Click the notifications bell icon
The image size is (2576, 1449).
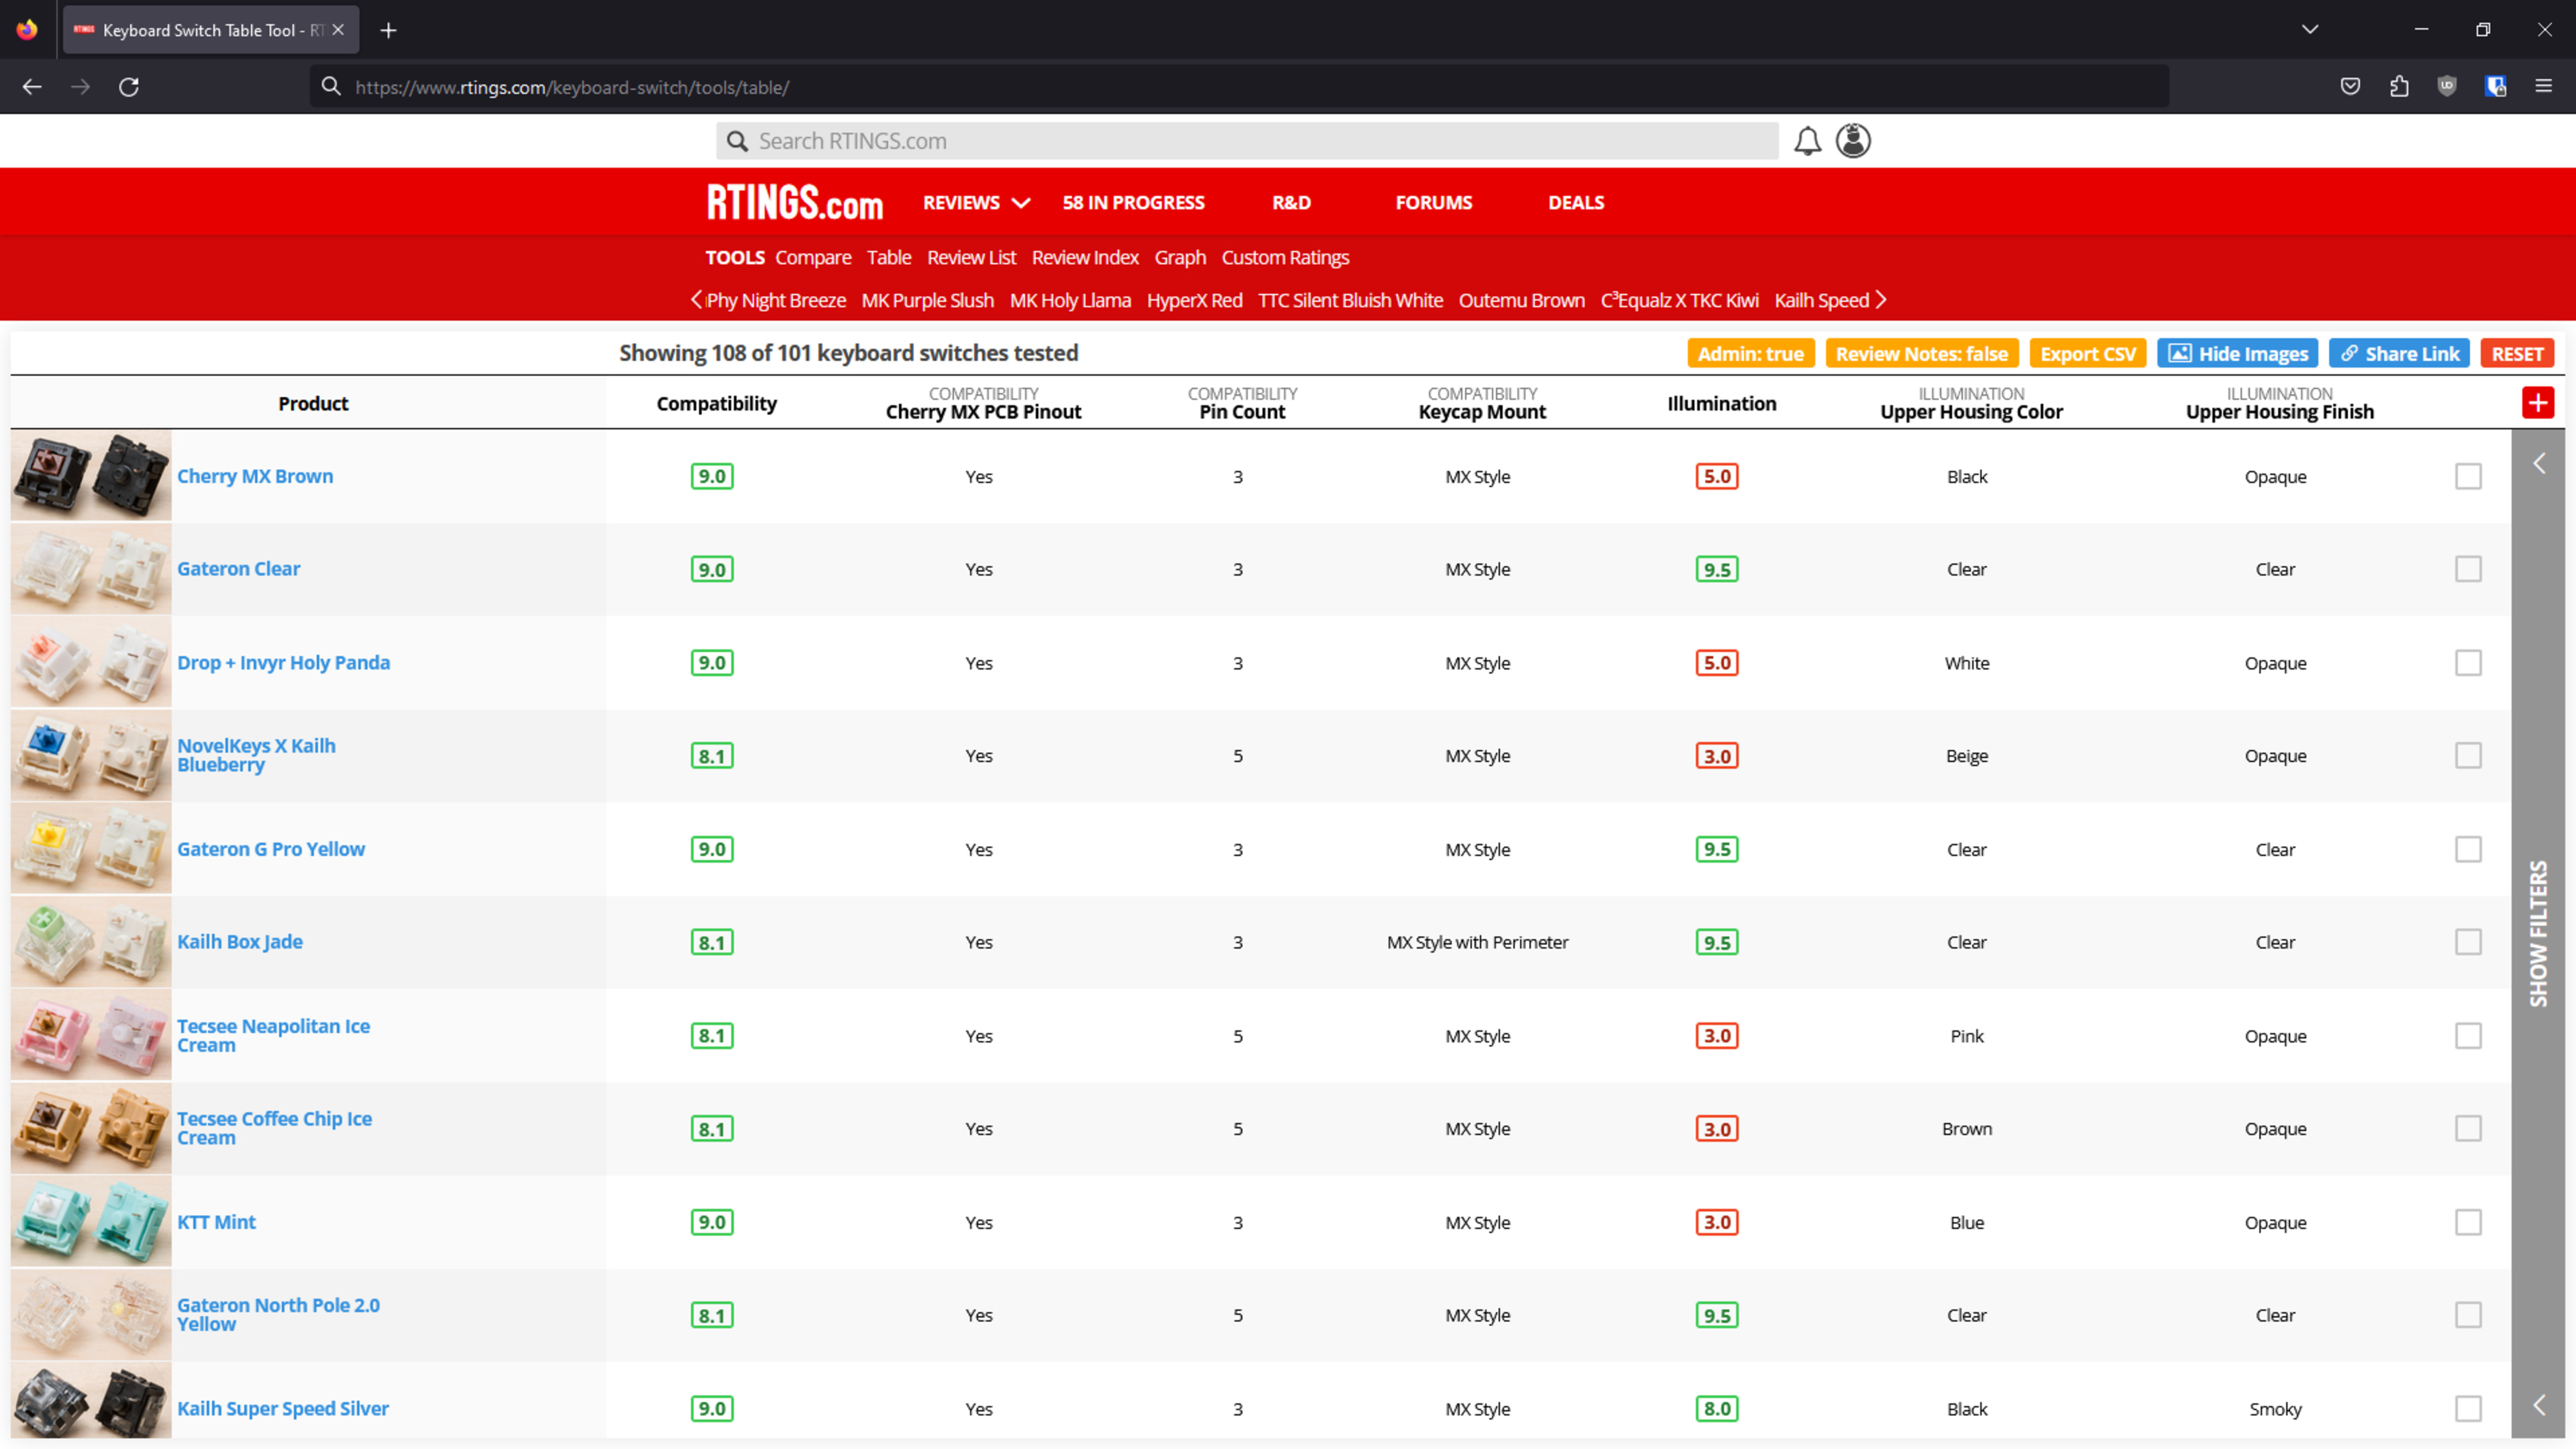click(x=1807, y=141)
